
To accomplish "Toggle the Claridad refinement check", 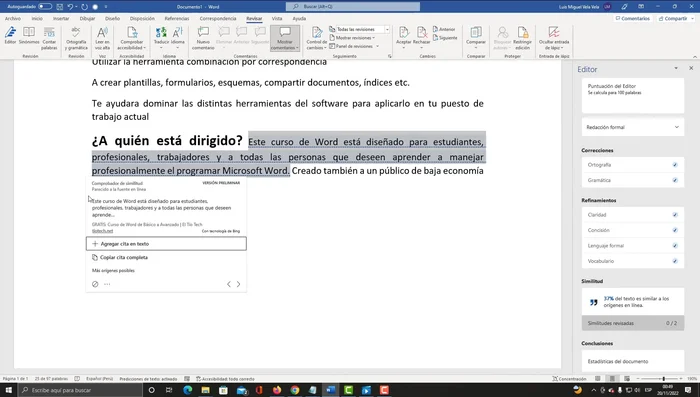I will (x=675, y=215).
